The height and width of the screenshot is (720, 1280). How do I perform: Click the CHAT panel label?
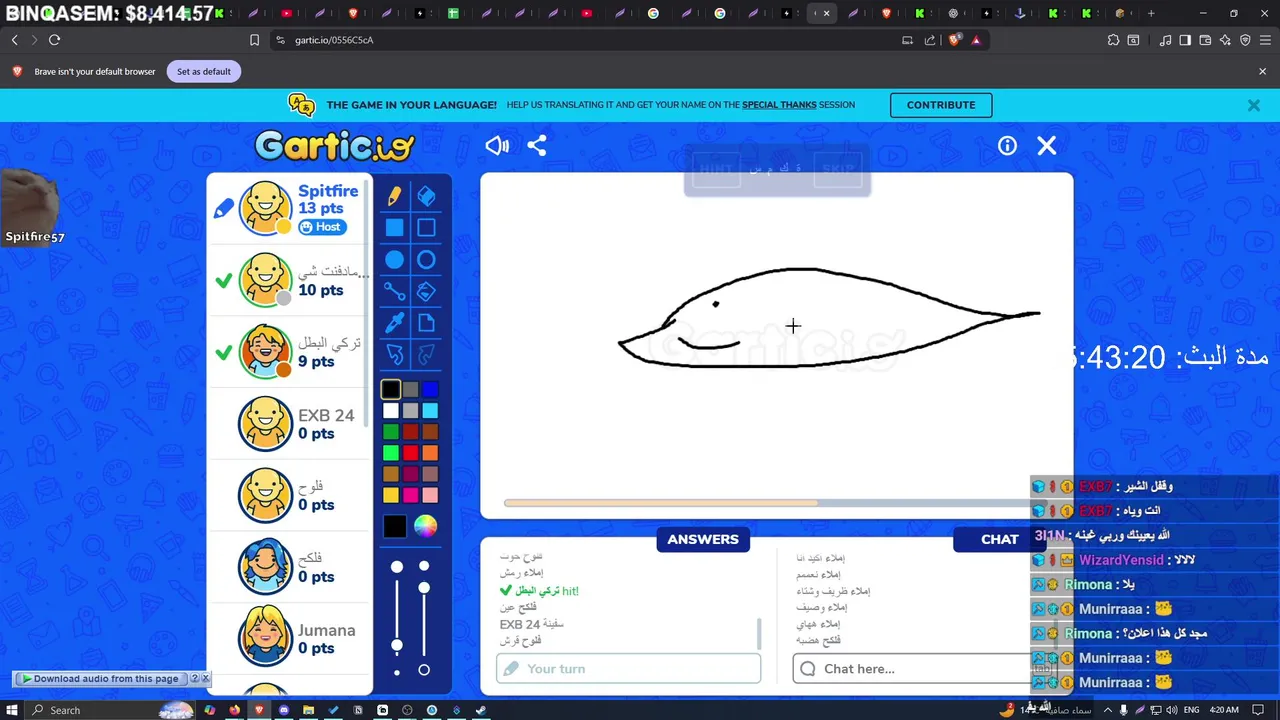tap(999, 539)
